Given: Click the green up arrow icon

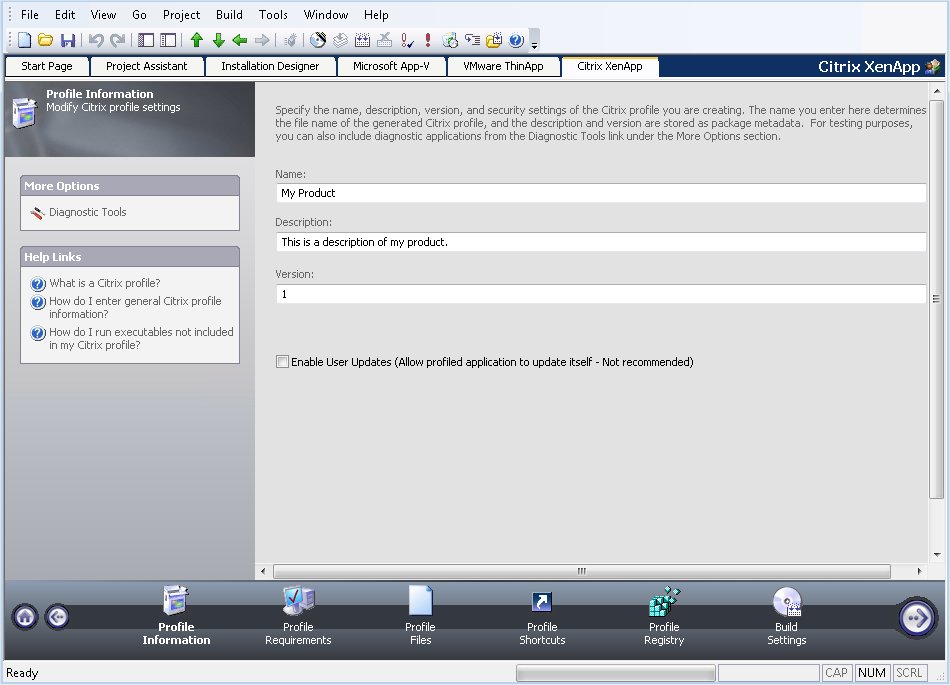Looking at the screenshot, I should point(196,41).
